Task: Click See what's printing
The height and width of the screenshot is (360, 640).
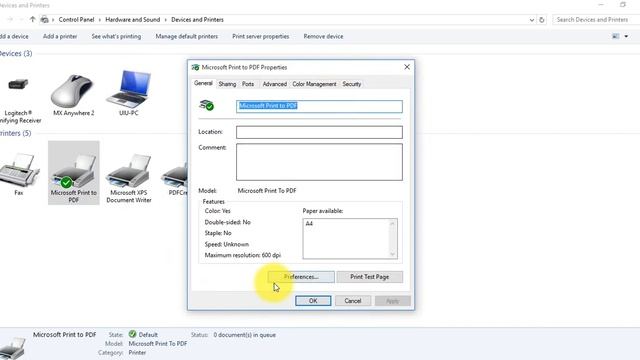Action: tap(116, 36)
